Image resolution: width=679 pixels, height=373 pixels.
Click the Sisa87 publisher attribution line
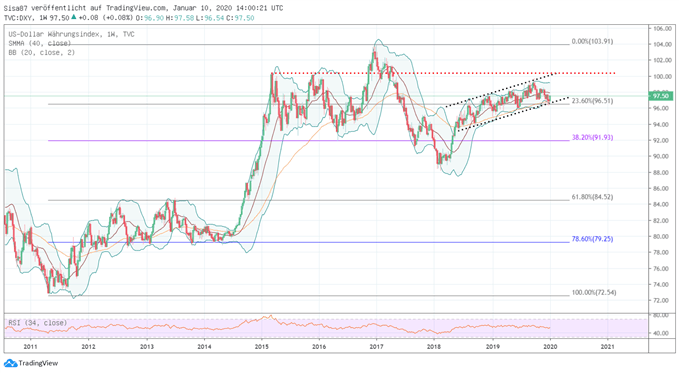143,8
